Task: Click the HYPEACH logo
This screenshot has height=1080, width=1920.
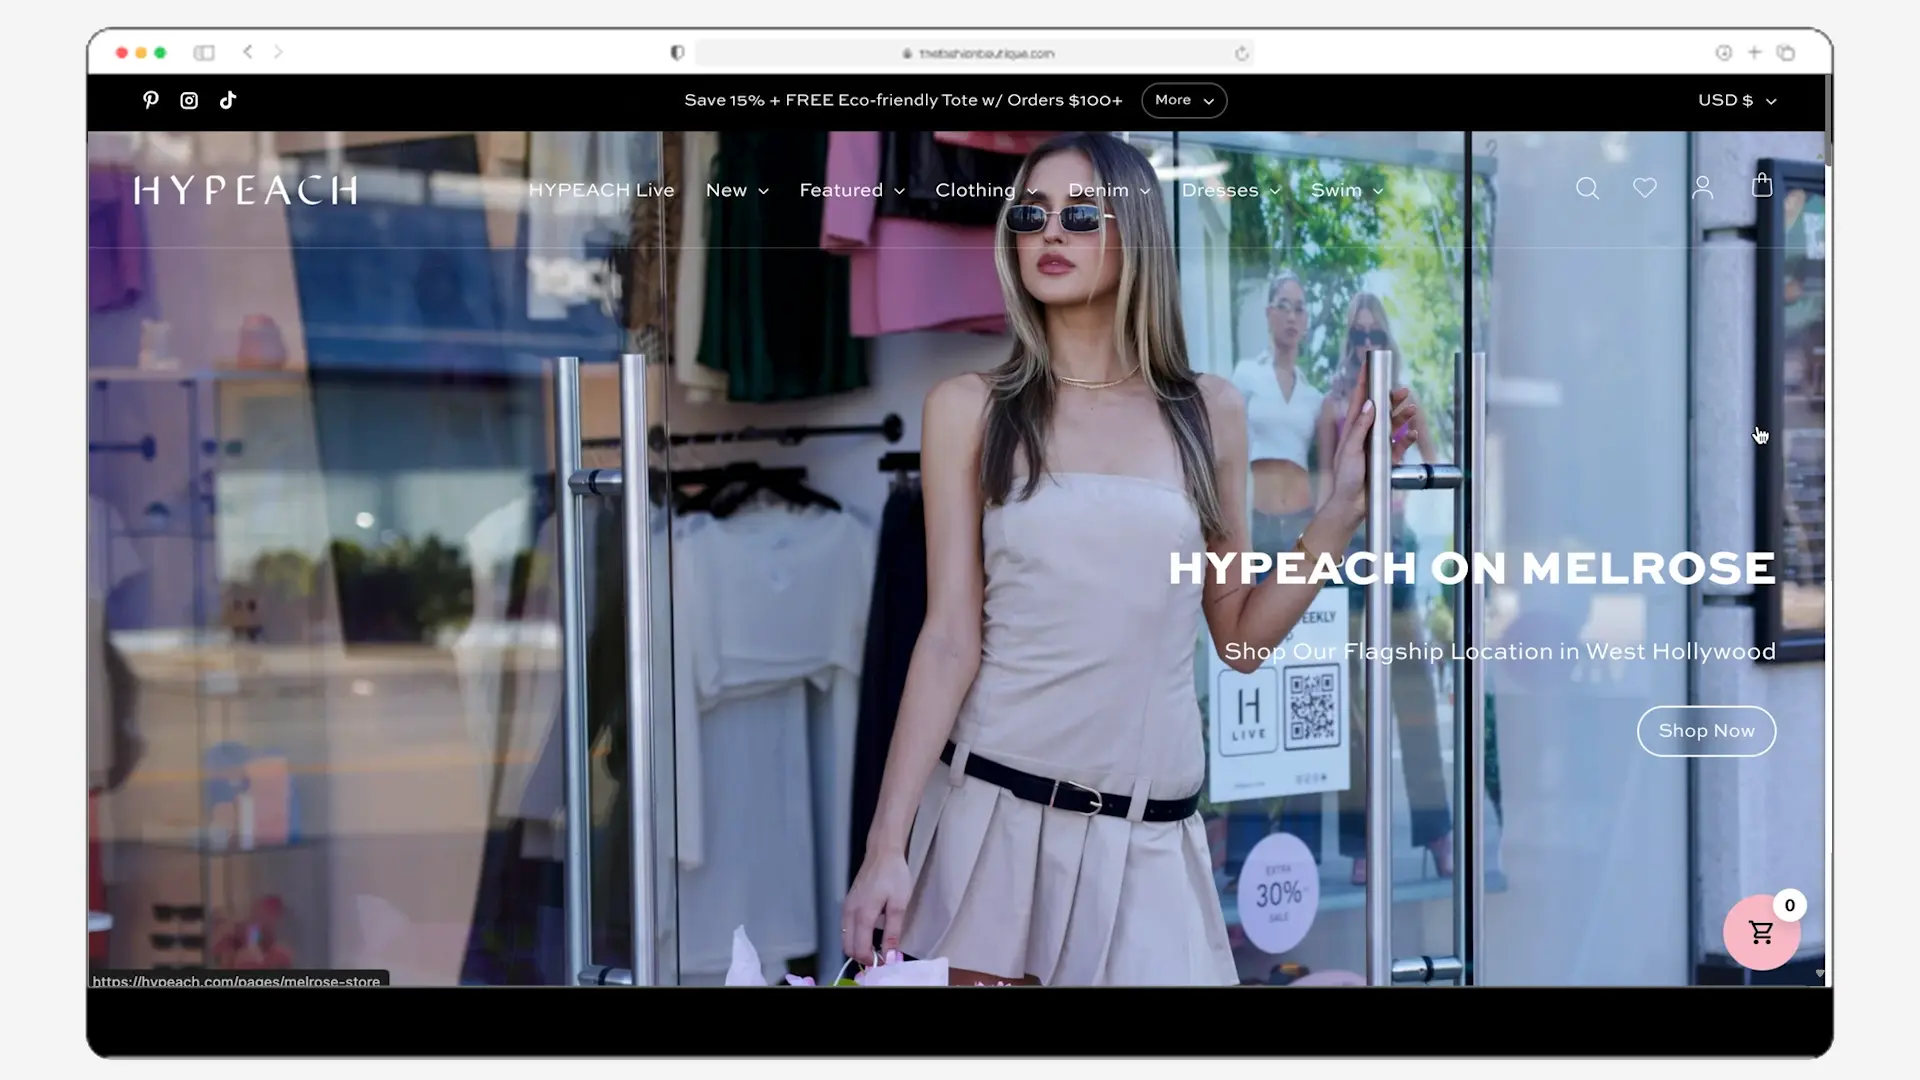Action: [x=246, y=190]
